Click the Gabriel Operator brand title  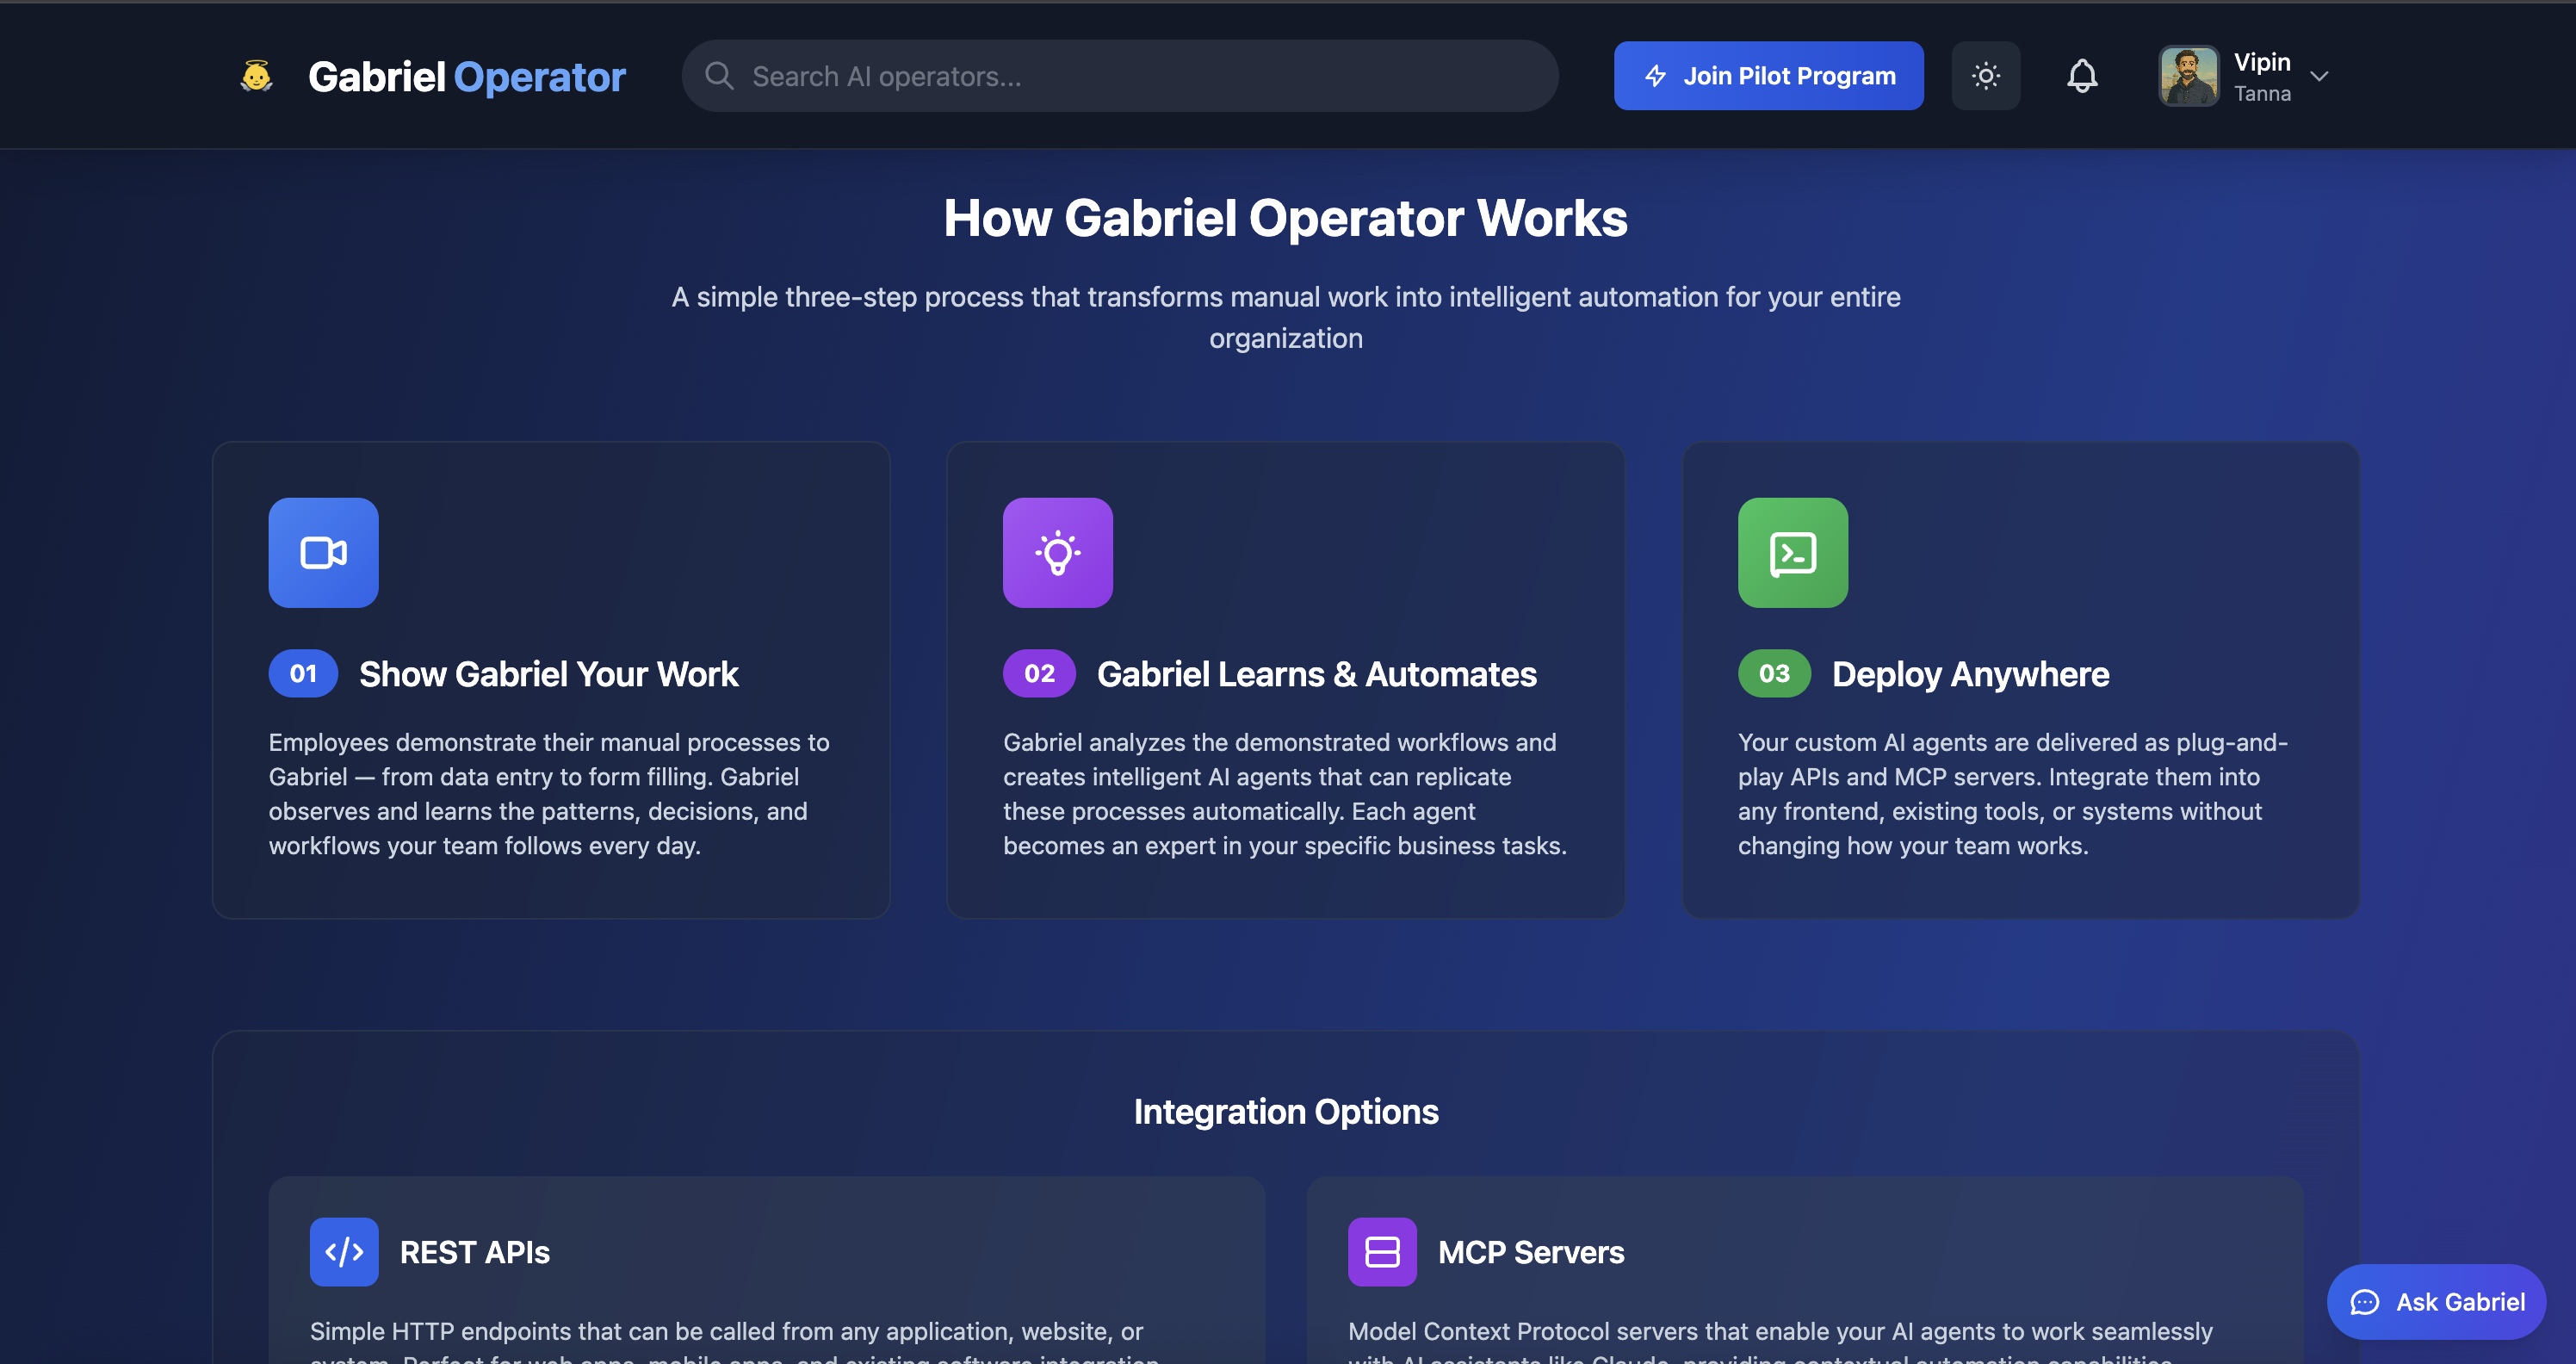(x=466, y=76)
